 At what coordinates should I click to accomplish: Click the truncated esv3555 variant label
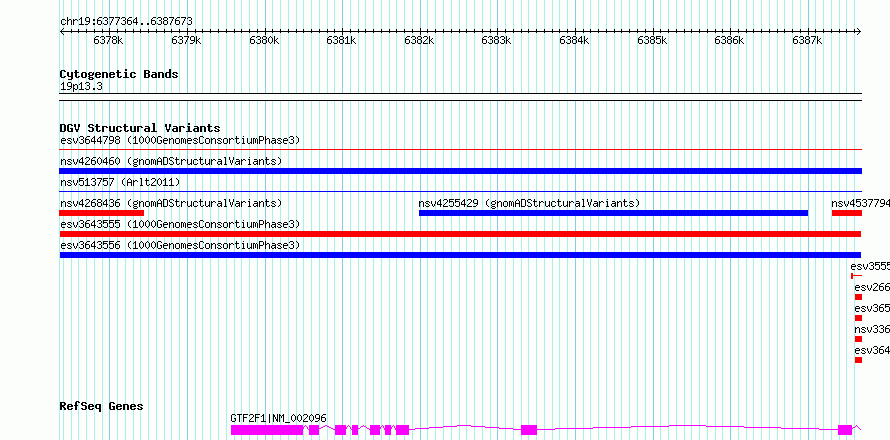click(870, 266)
